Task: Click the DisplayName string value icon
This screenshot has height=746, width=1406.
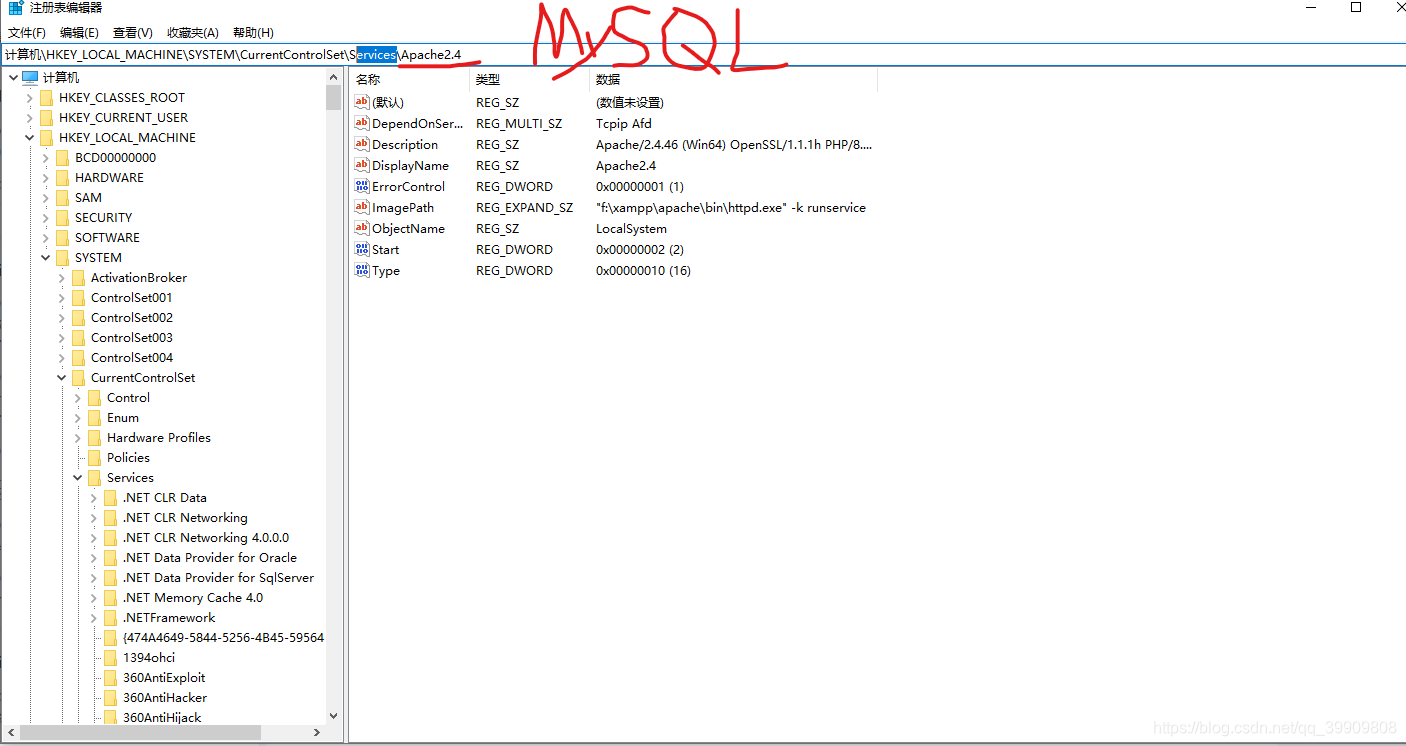Action: 362,165
